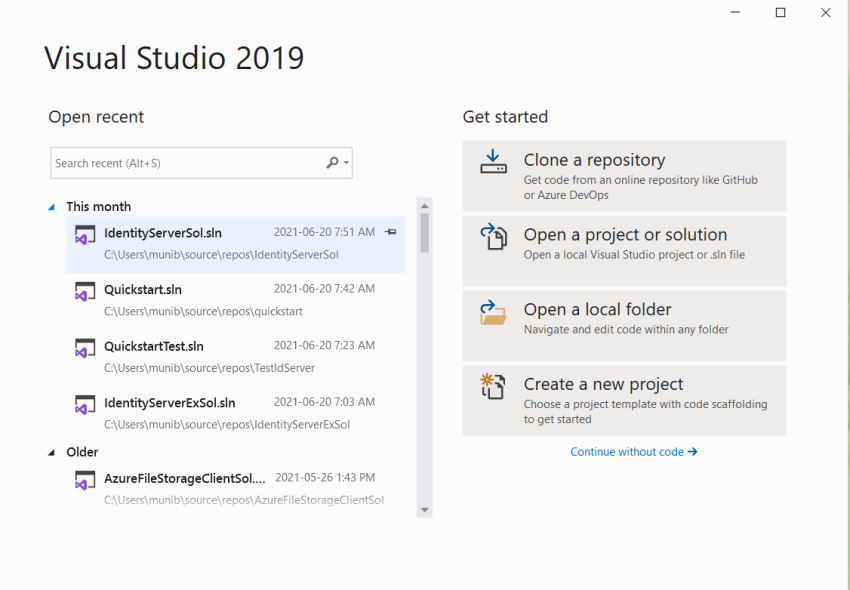
Task: Collapse the Older group
Action: point(50,452)
